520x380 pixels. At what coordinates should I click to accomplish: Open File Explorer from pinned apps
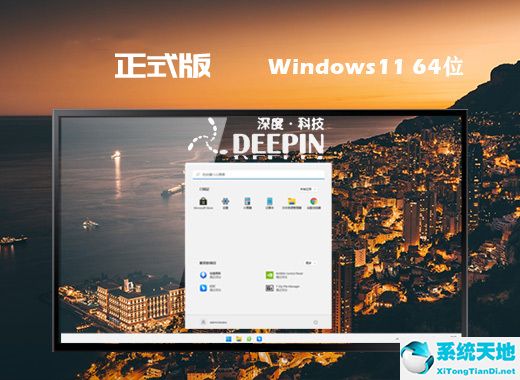click(292, 203)
